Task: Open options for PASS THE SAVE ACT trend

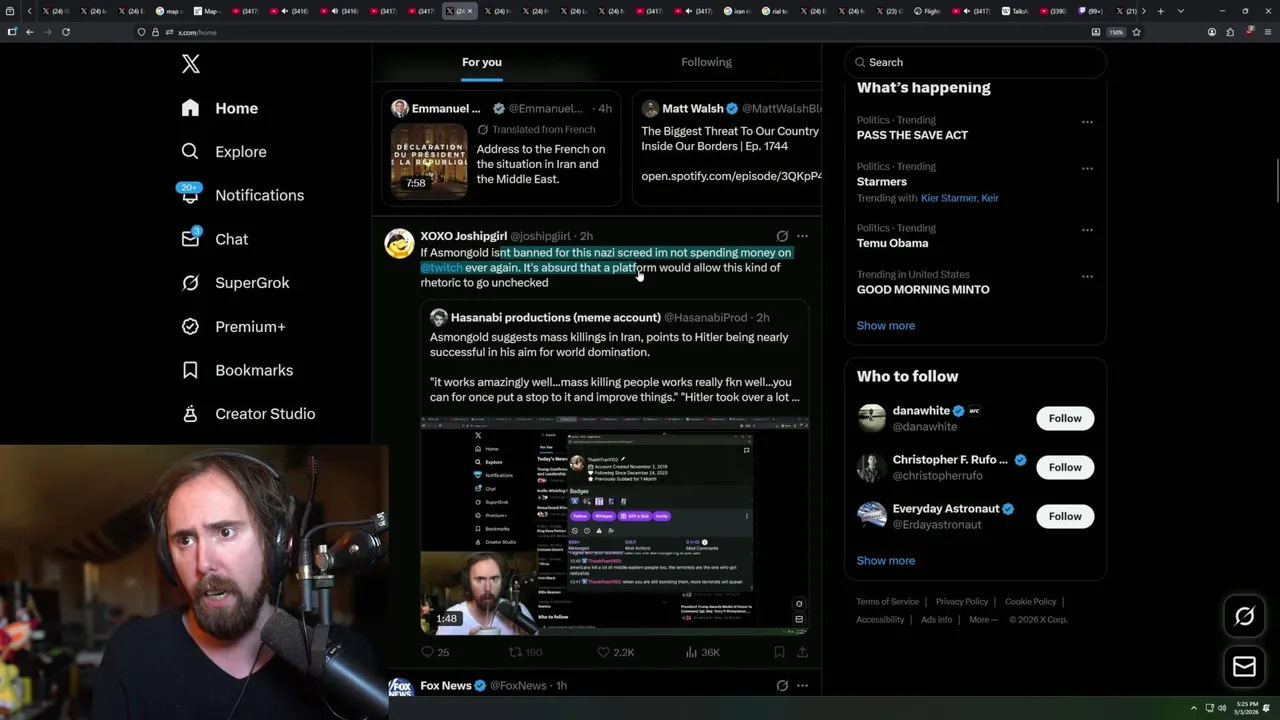Action: (x=1087, y=122)
